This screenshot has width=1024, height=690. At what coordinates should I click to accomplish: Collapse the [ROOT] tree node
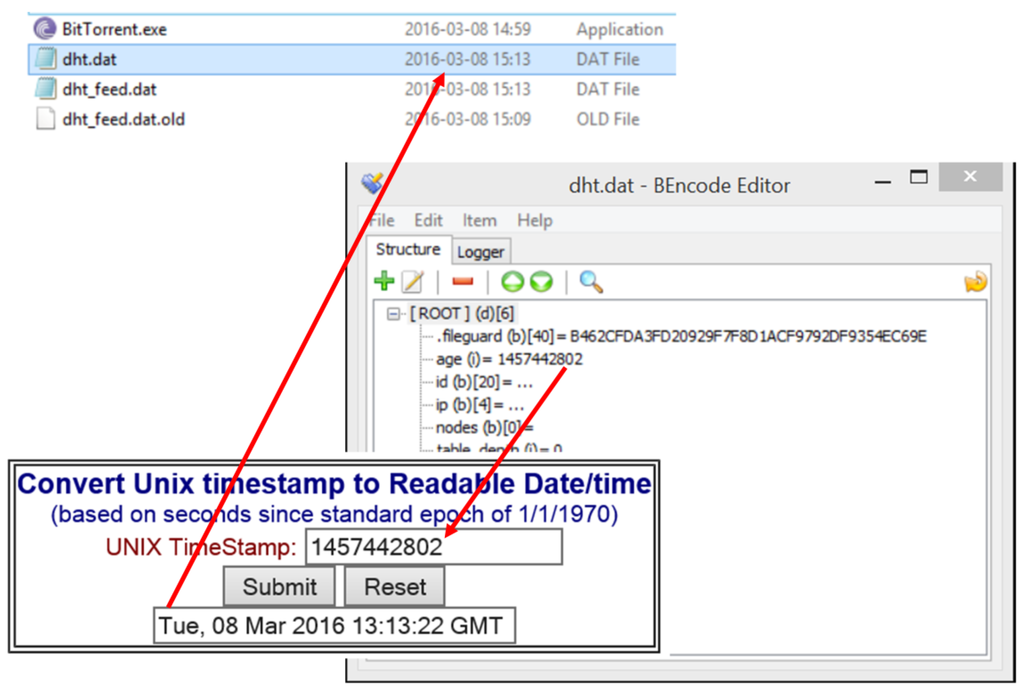click(x=394, y=313)
